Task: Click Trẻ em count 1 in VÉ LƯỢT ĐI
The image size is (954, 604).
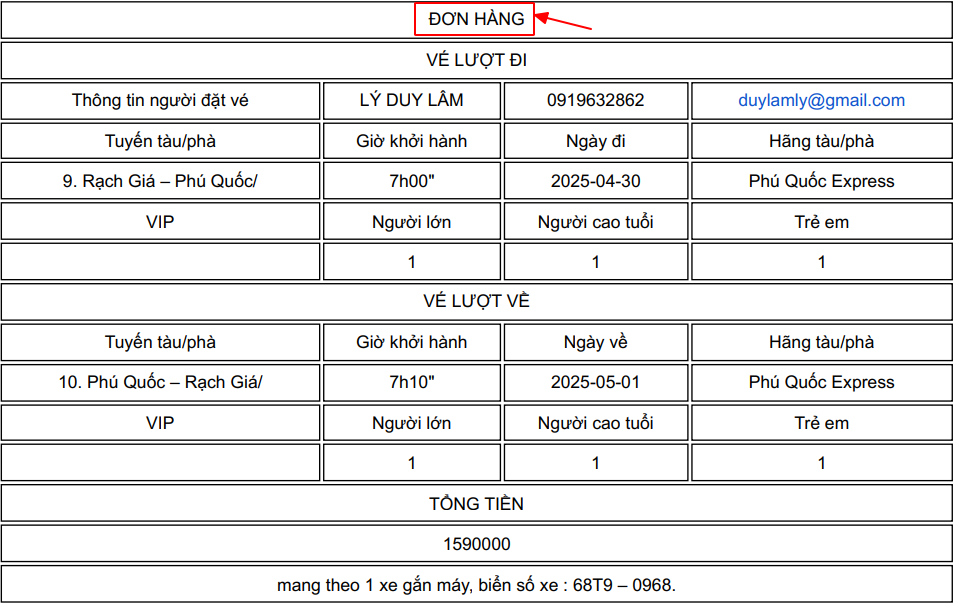Action: pos(821,262)
